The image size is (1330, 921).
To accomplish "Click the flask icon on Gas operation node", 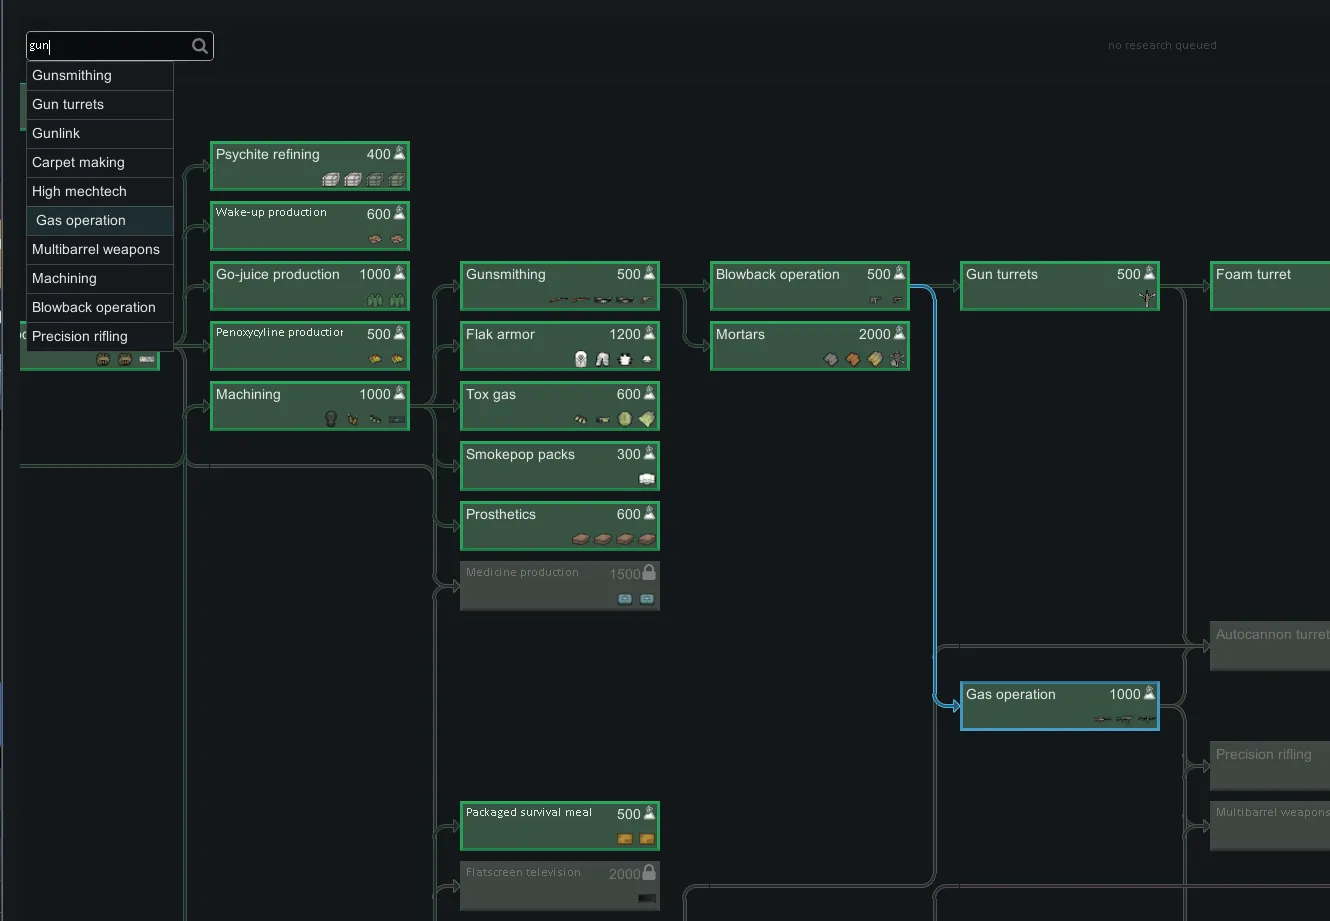I will [1150, 693].
